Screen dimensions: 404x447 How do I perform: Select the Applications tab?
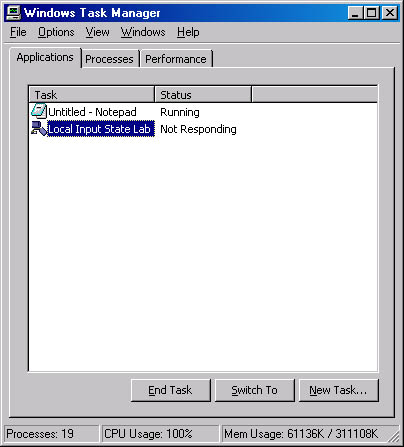click(45, 58)
